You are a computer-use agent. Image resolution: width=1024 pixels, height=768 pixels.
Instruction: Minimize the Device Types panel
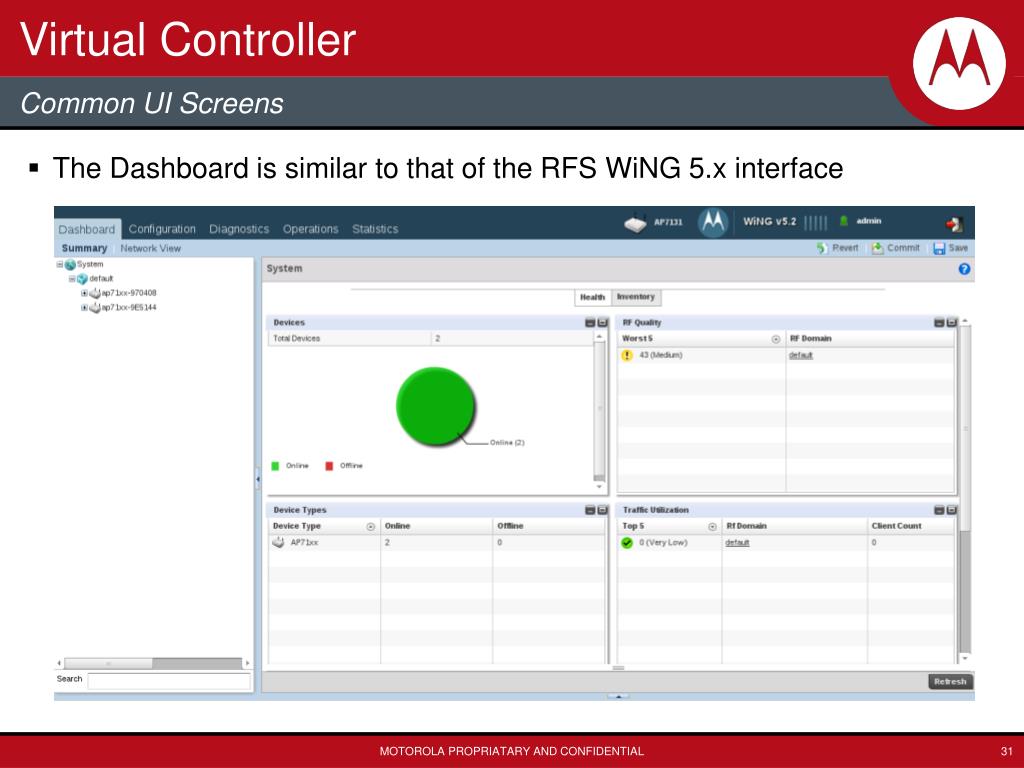tap(590, 510)
